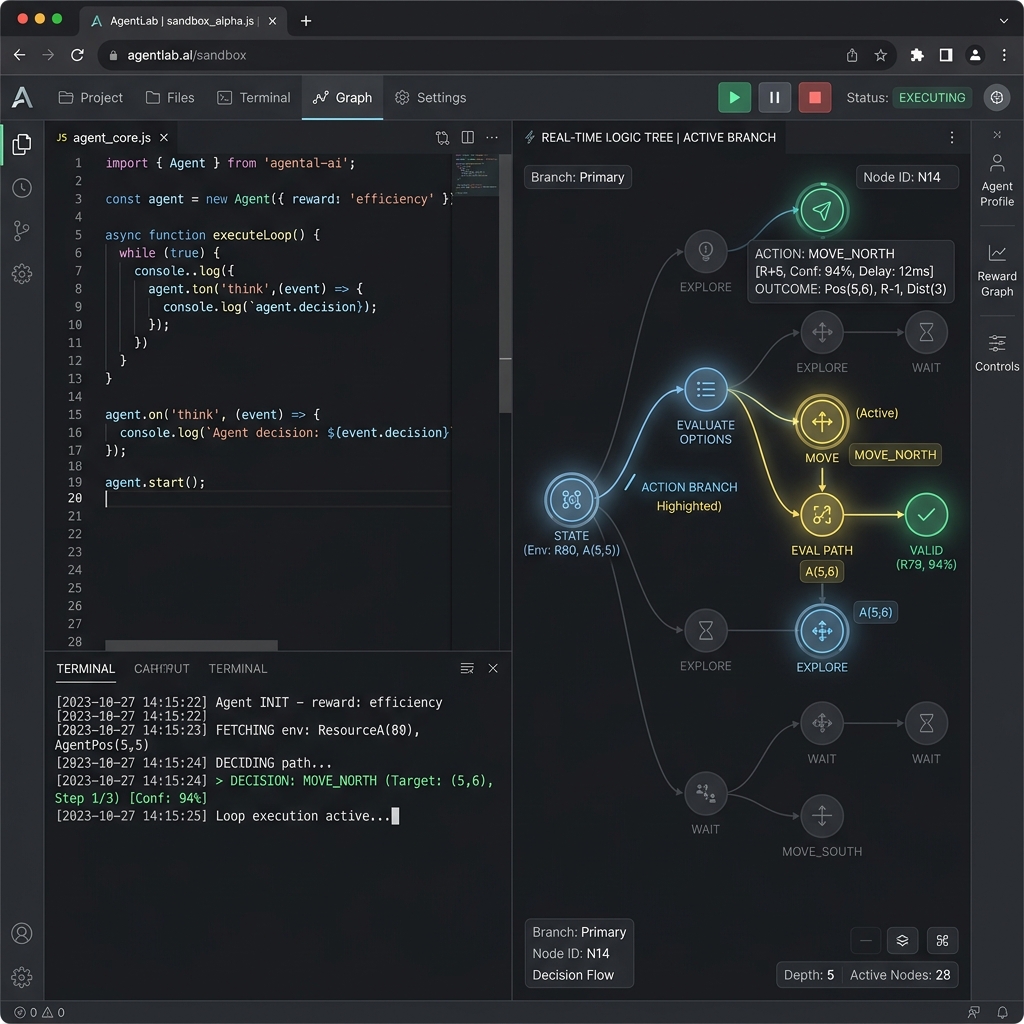Select the EVALUATE OPTIONS node
The width and height of the screenshot is (1024, 1024).
[x=705, y=390]
